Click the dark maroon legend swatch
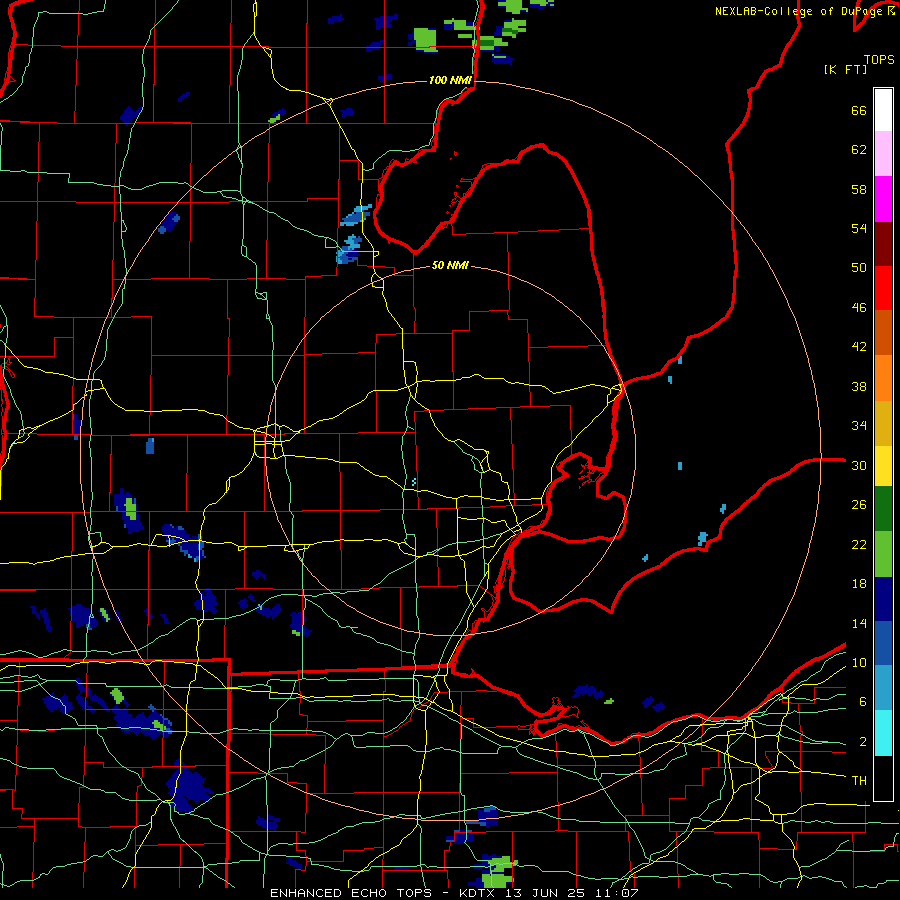This screenshot has width=900, height=900. click(883, 244)
